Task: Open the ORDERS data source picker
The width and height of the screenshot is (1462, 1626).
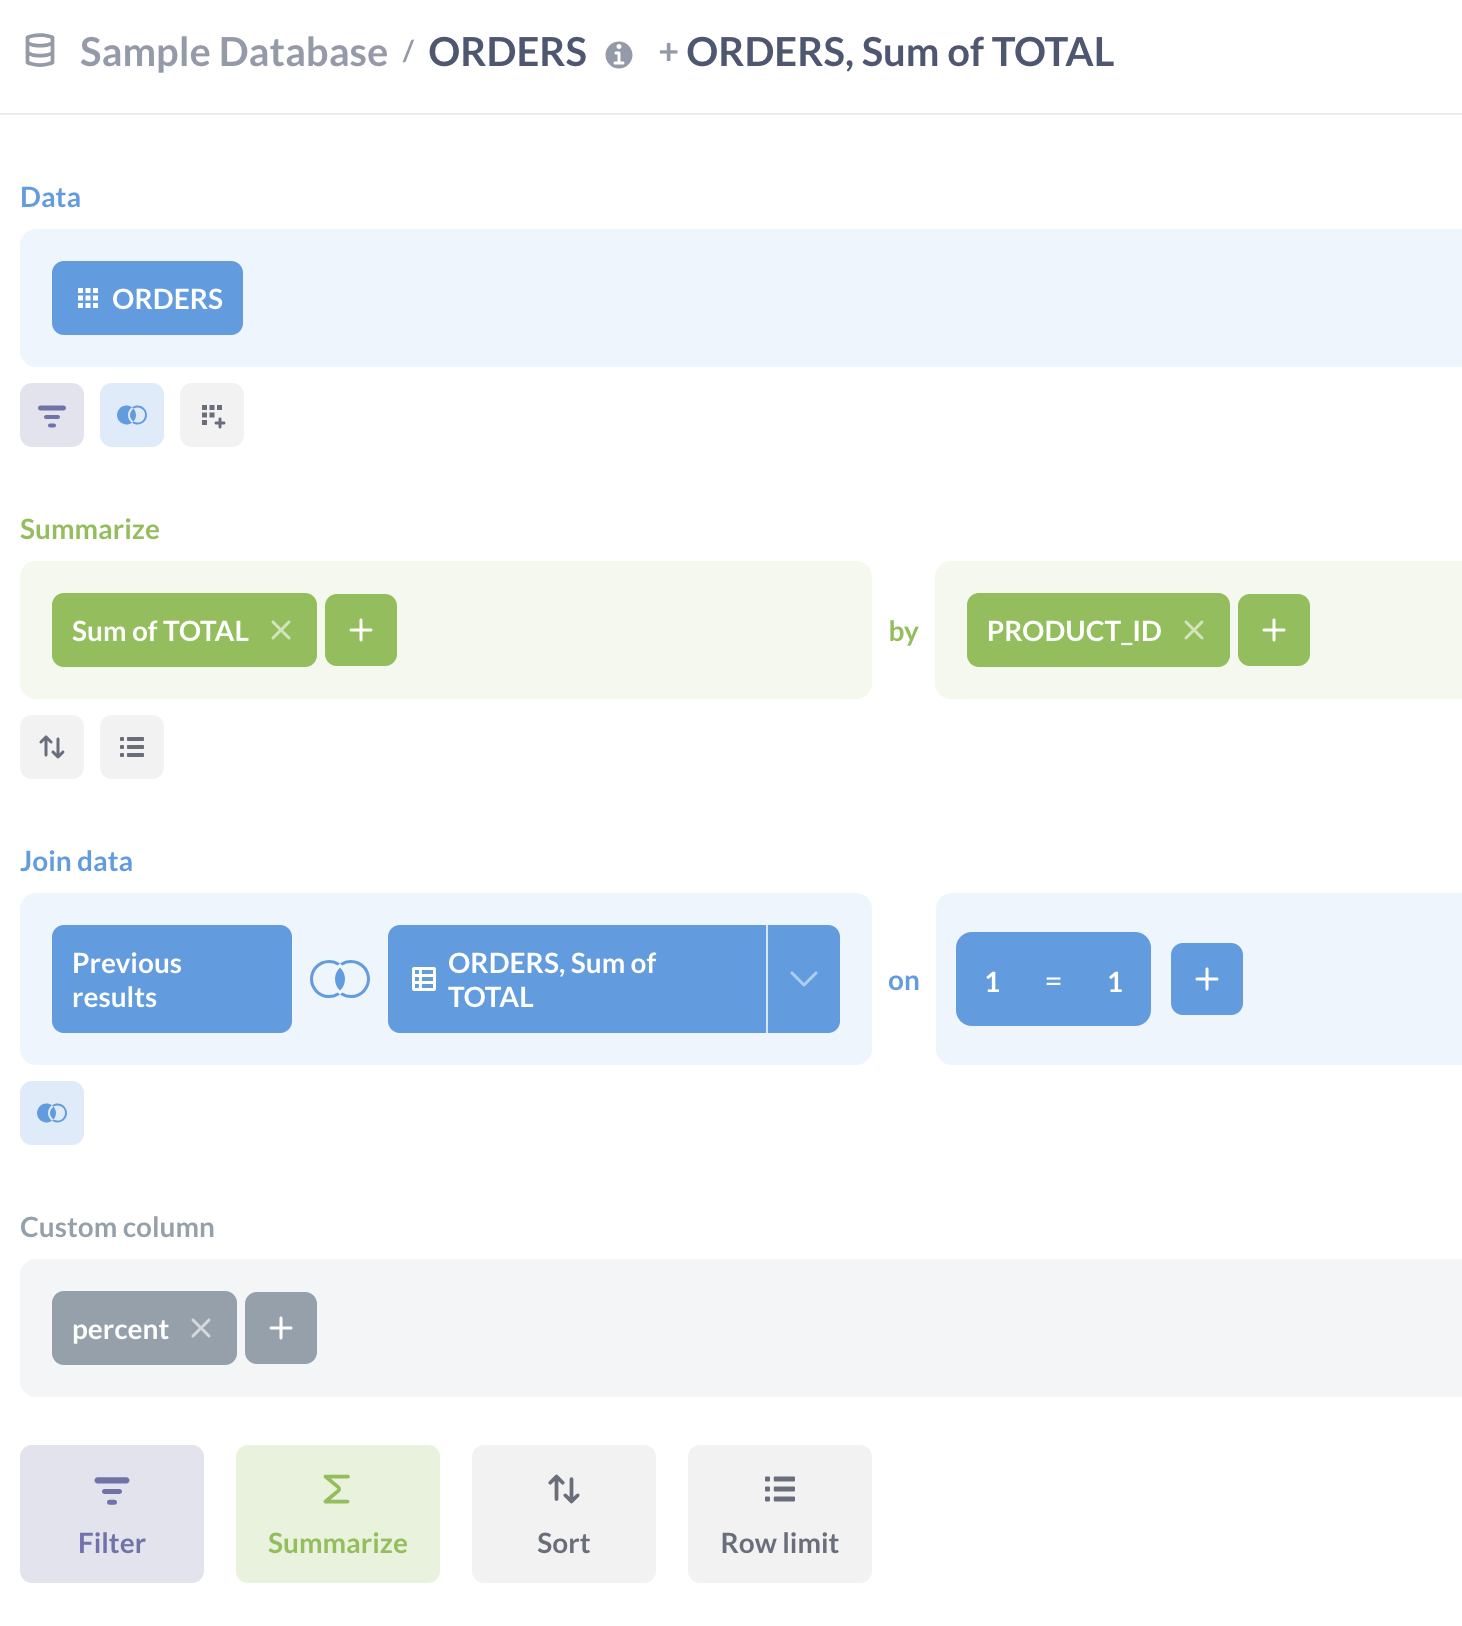Action: coord(148,298)
